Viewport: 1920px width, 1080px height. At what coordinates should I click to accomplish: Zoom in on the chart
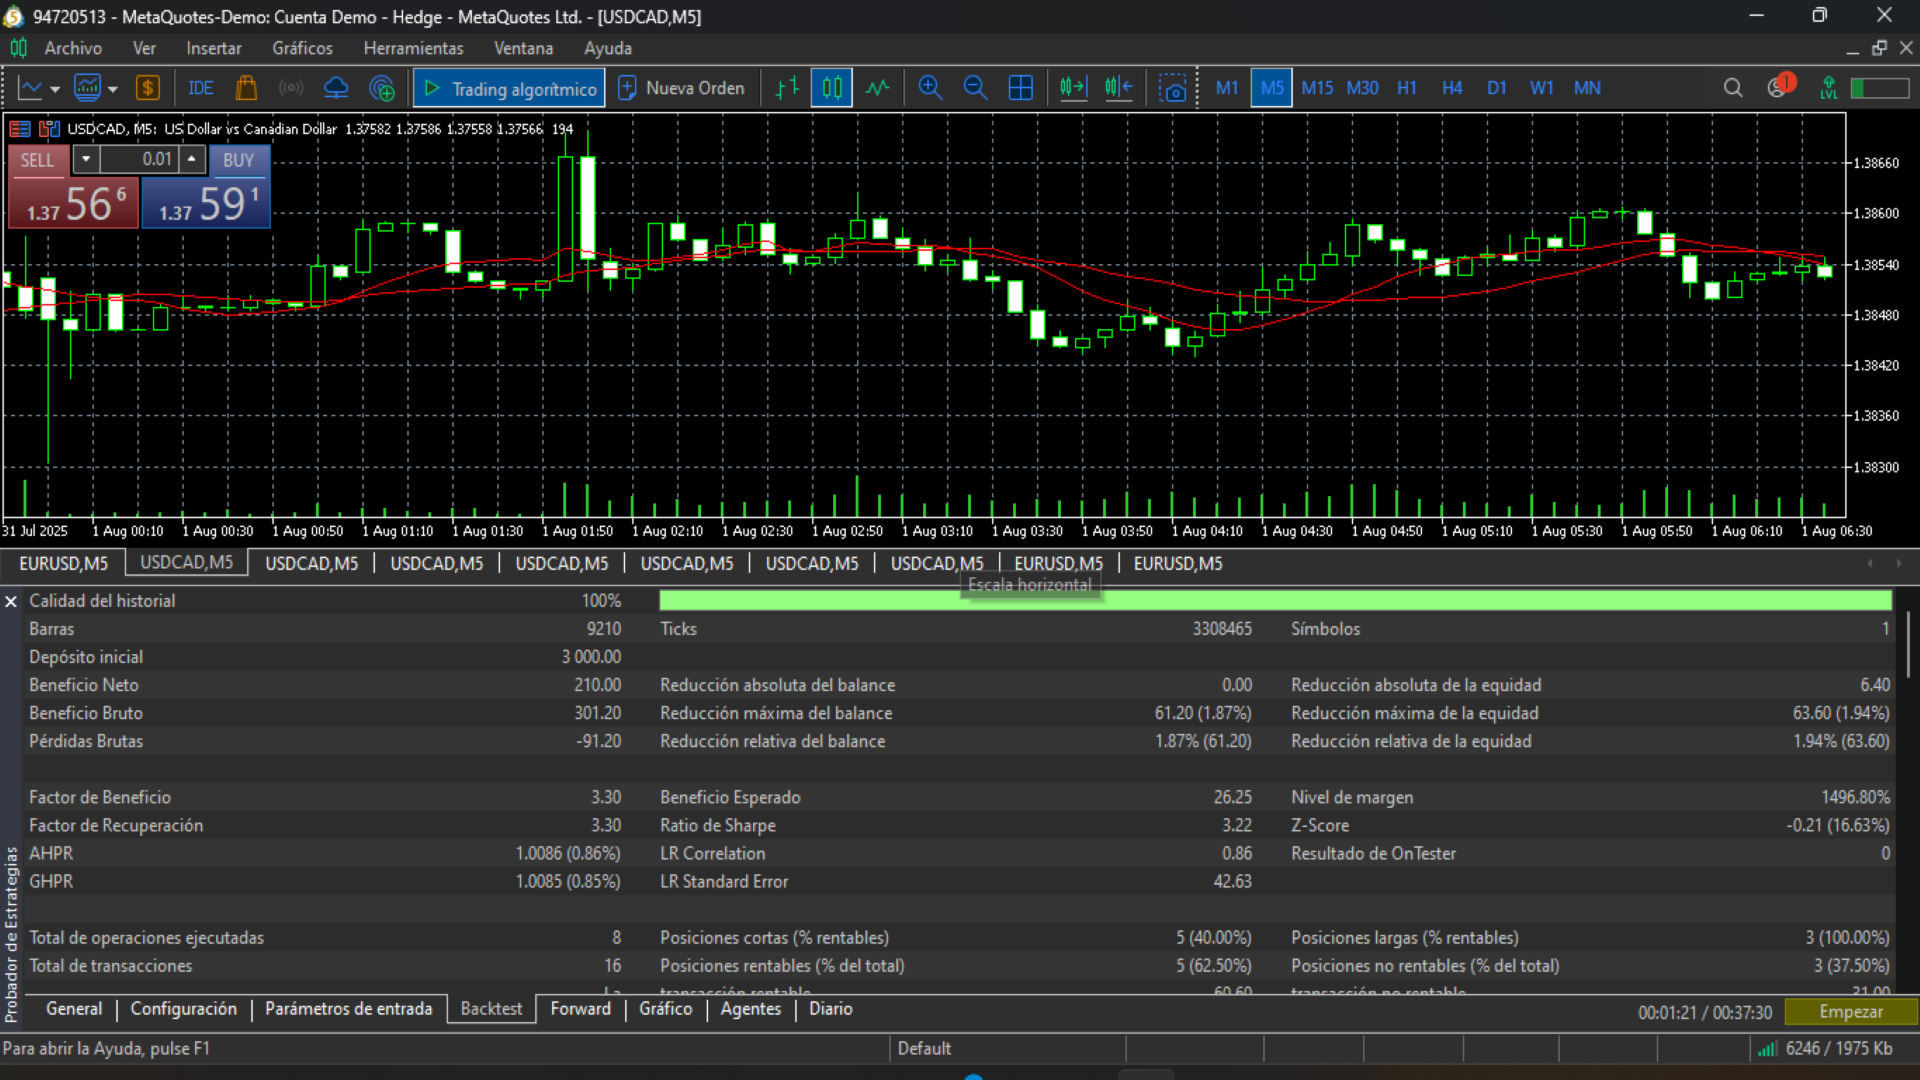[x=930, y=88]
